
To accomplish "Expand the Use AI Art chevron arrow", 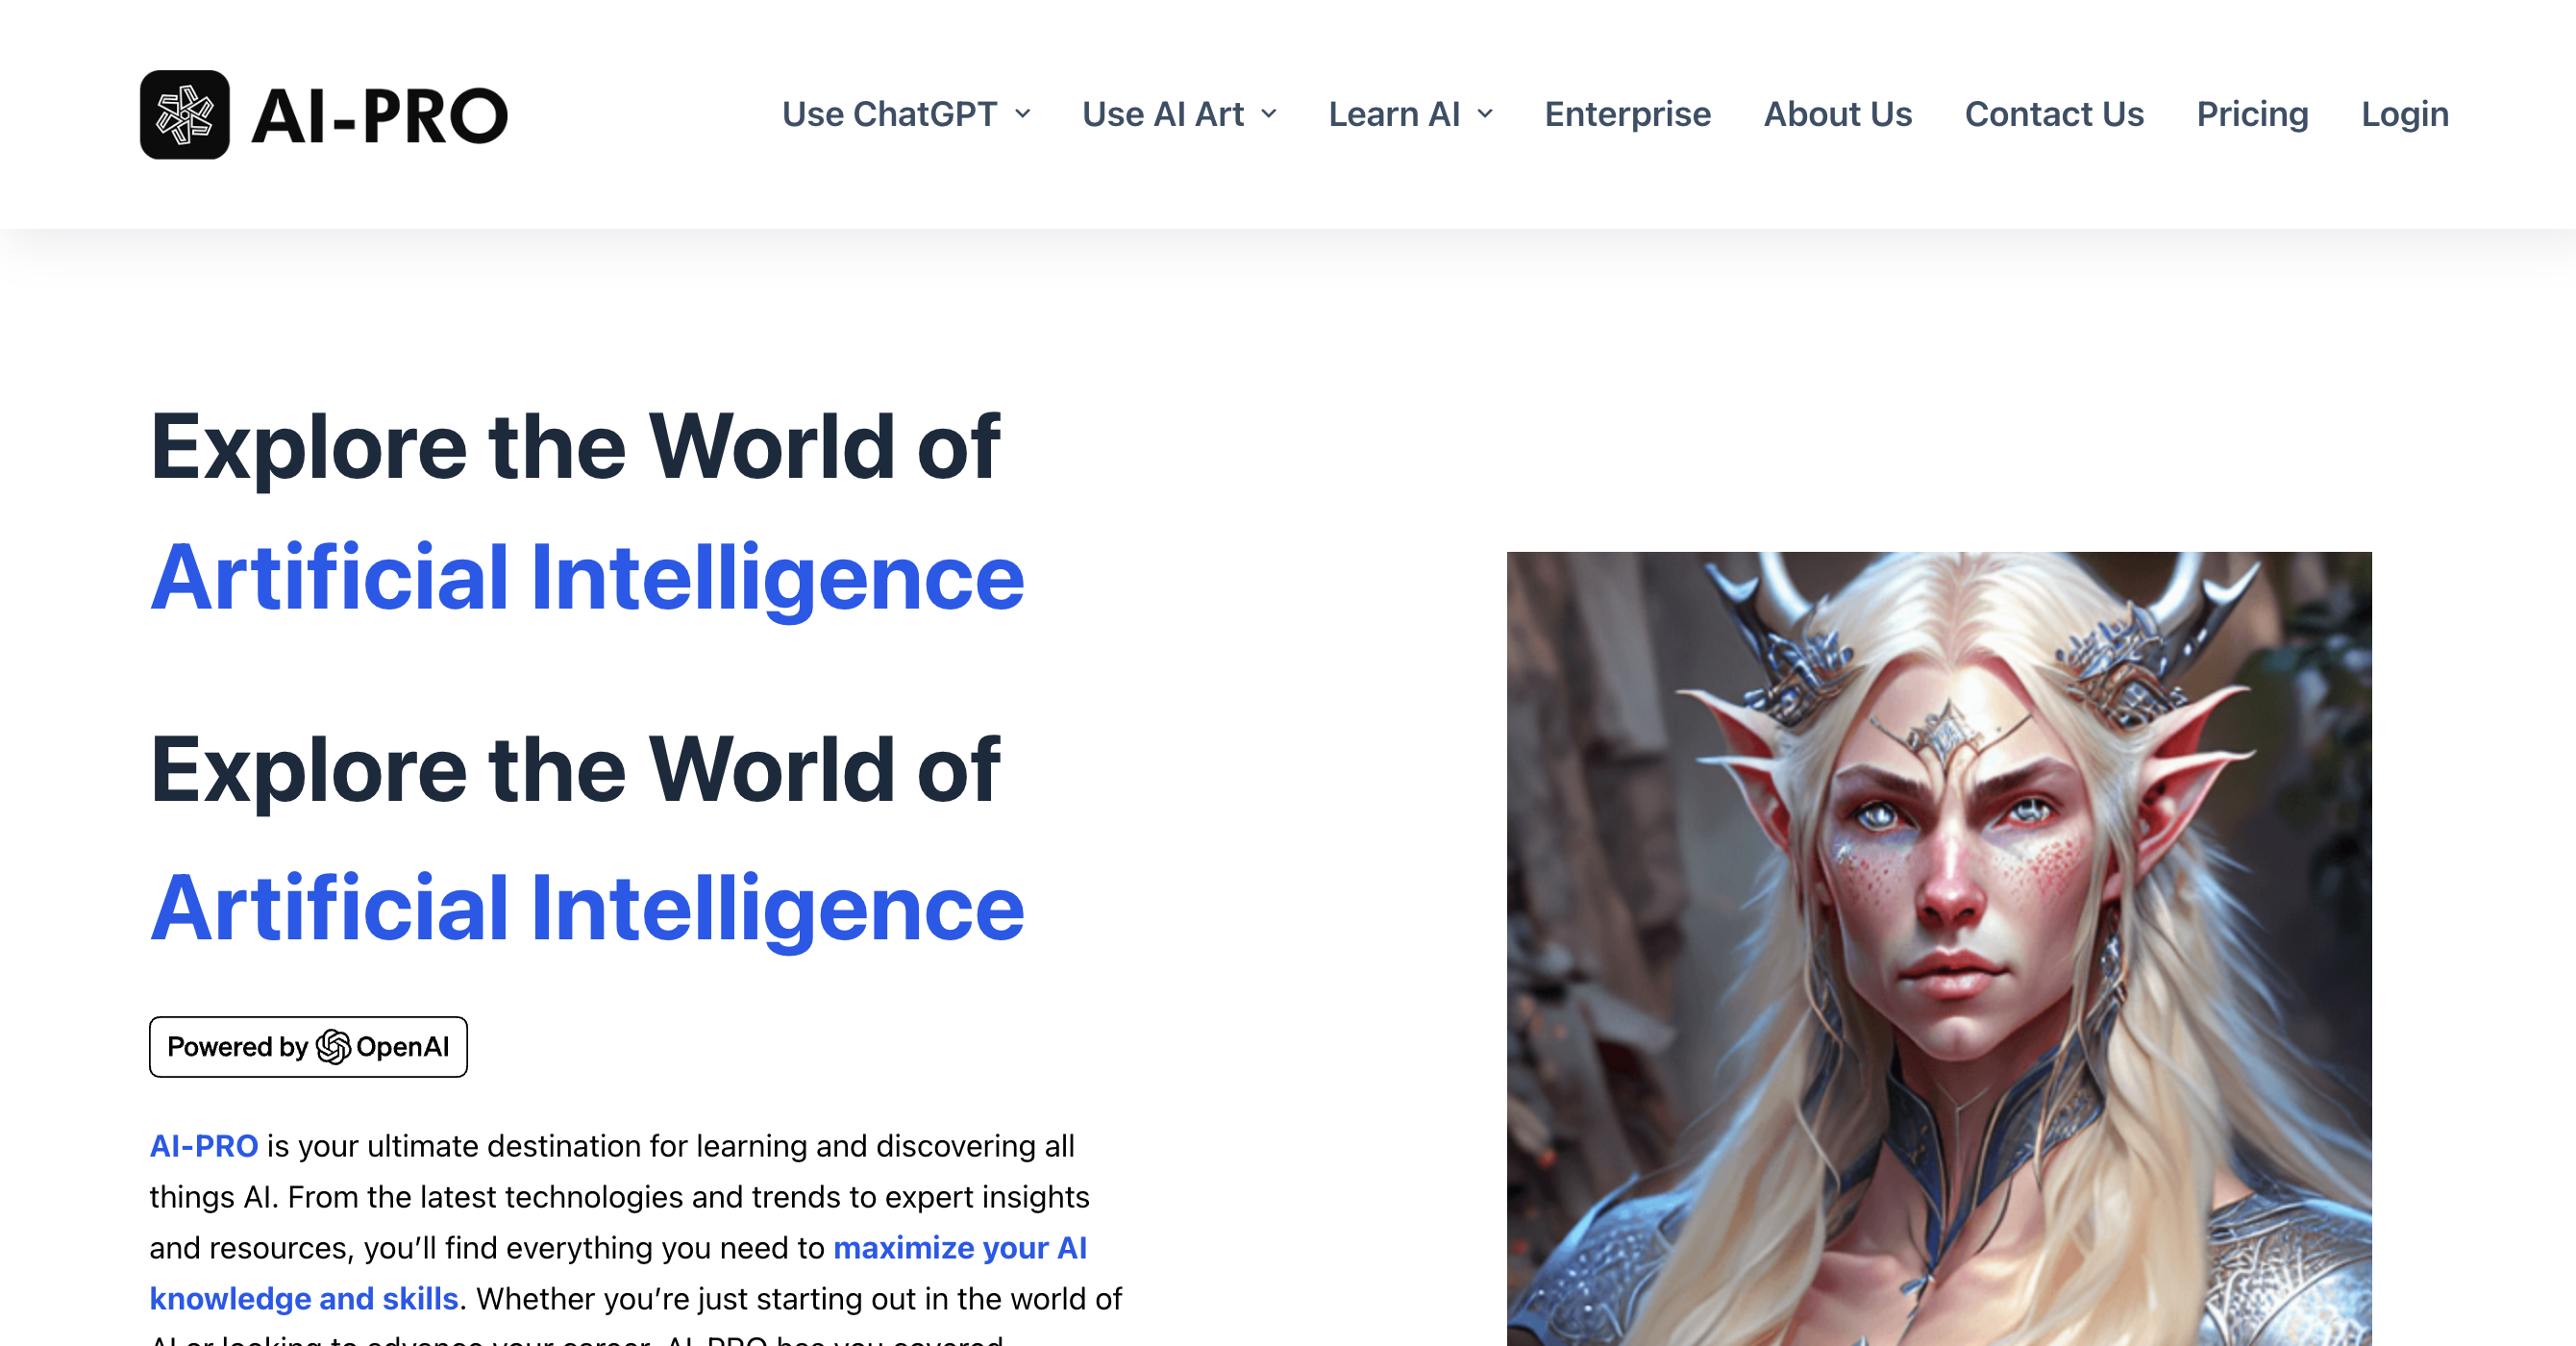I will 1269,114.
